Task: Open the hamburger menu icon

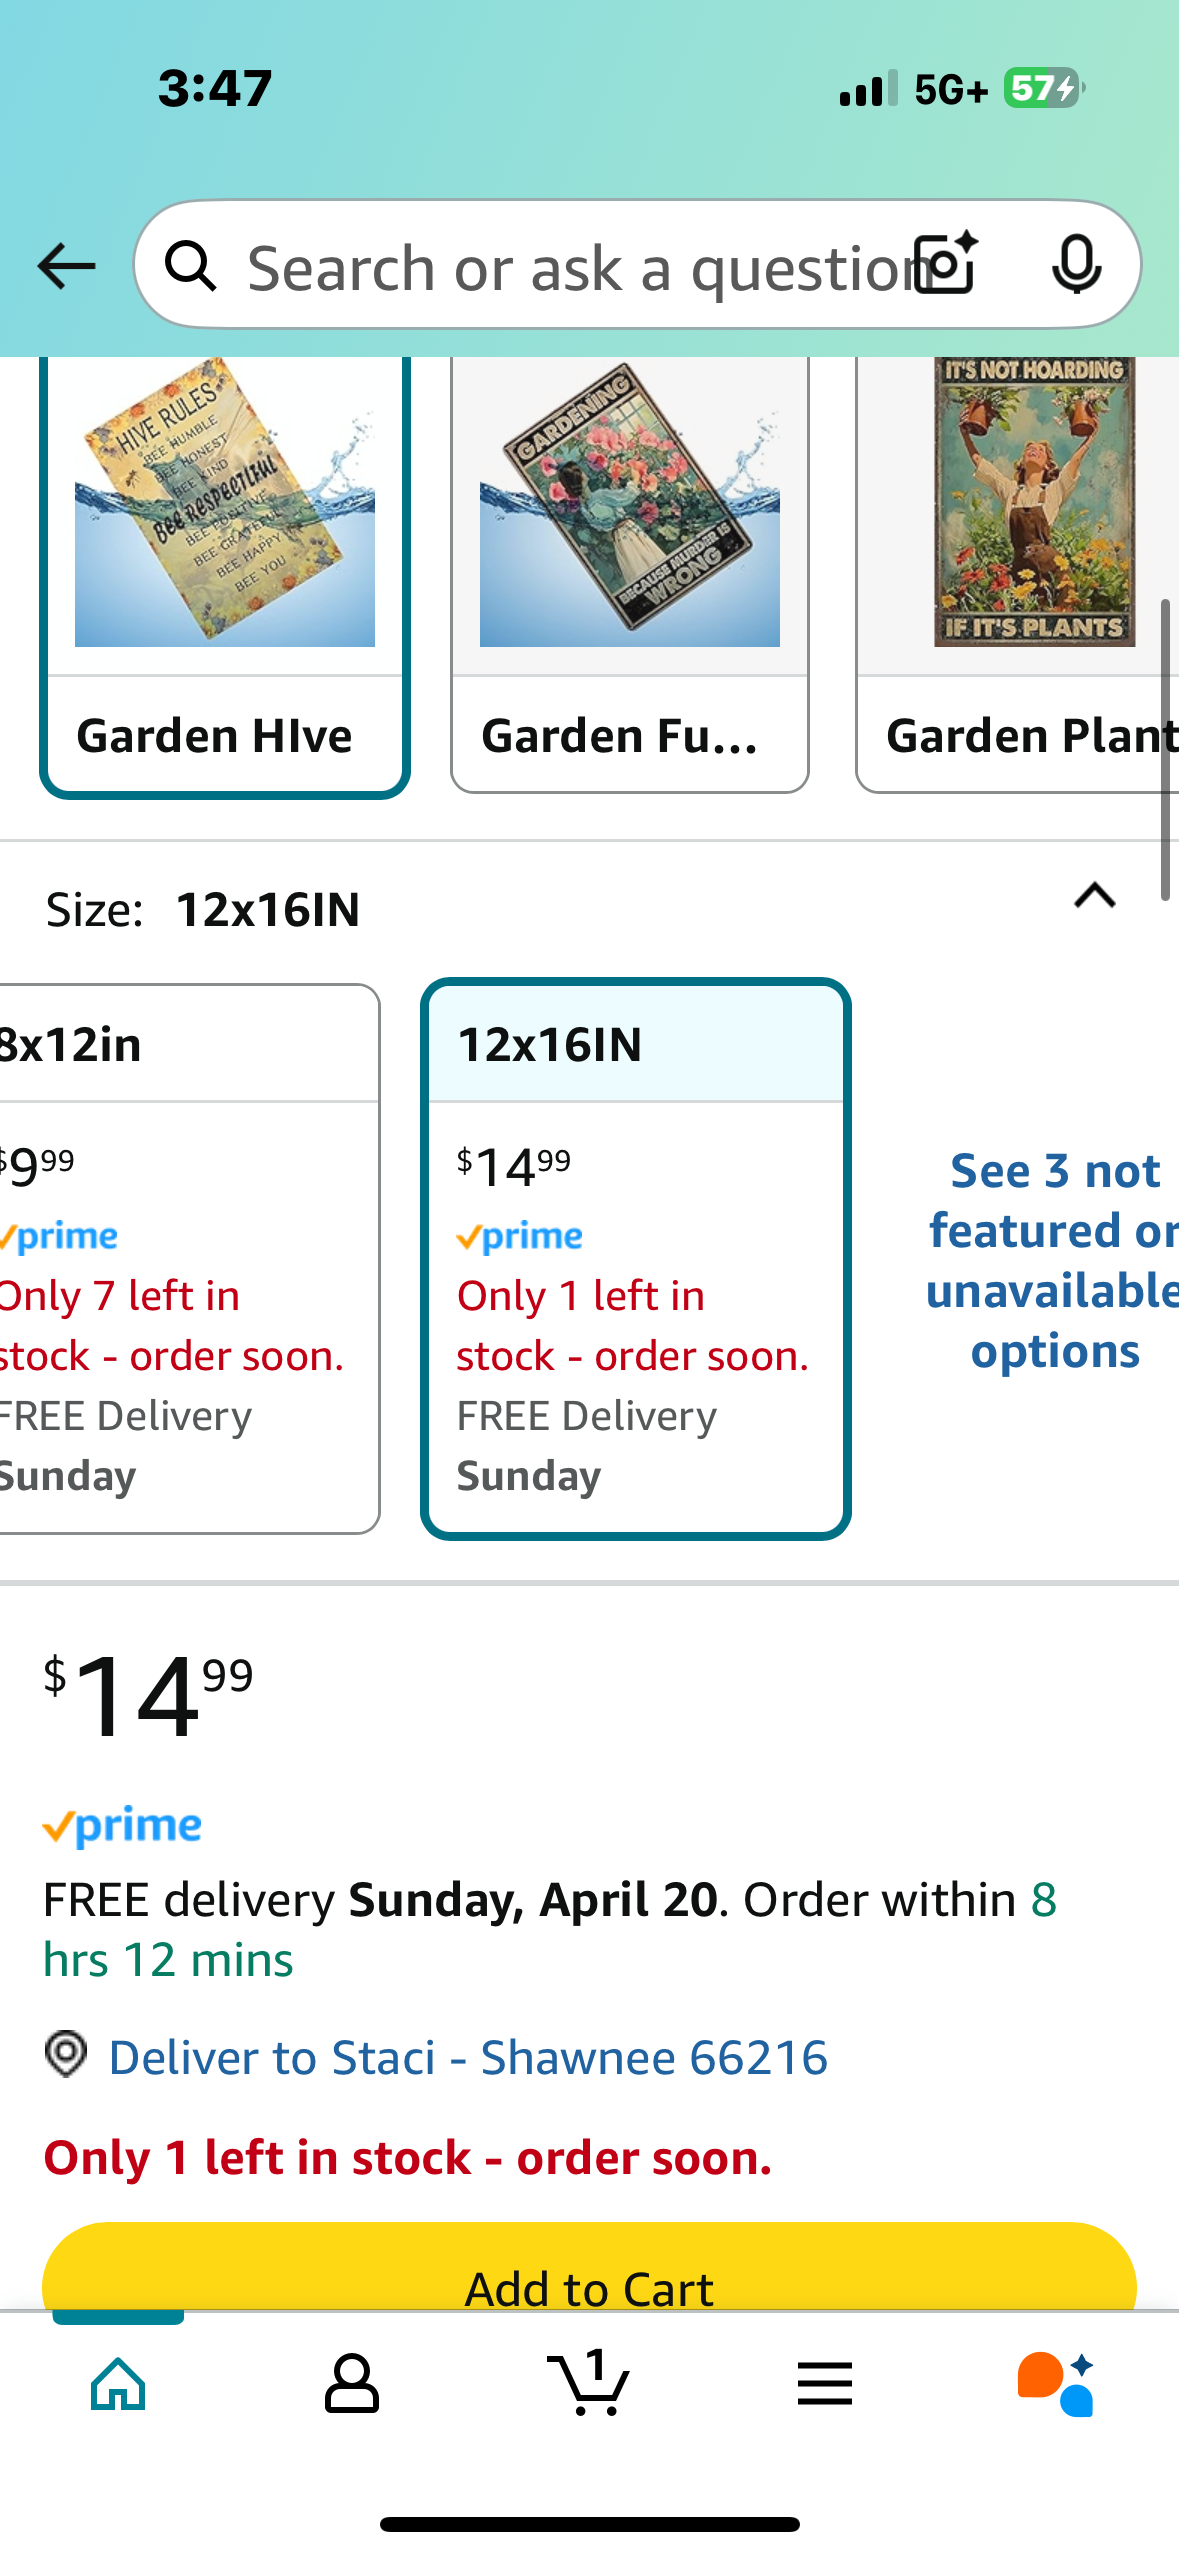Action: pyautogui.click(x=825, y=2384)
